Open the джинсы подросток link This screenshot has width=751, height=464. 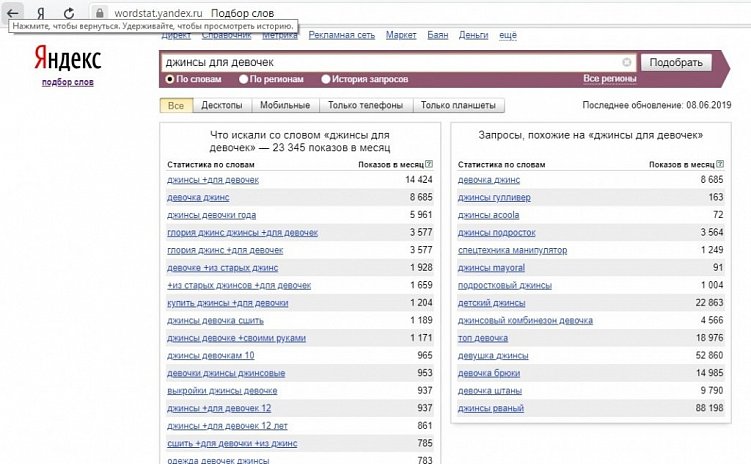(497, 233)
